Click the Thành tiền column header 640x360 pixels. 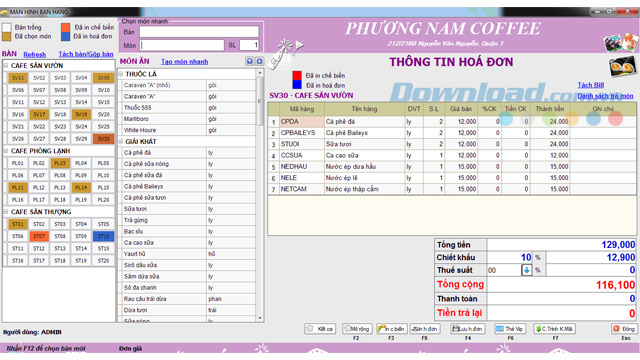(549, 109)
